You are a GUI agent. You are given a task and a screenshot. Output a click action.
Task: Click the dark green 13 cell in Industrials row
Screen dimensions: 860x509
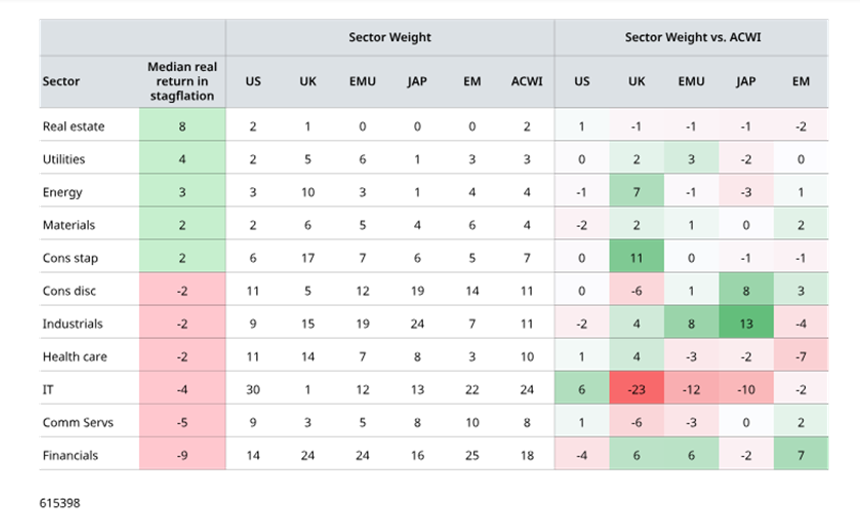(x=746, y=324)
